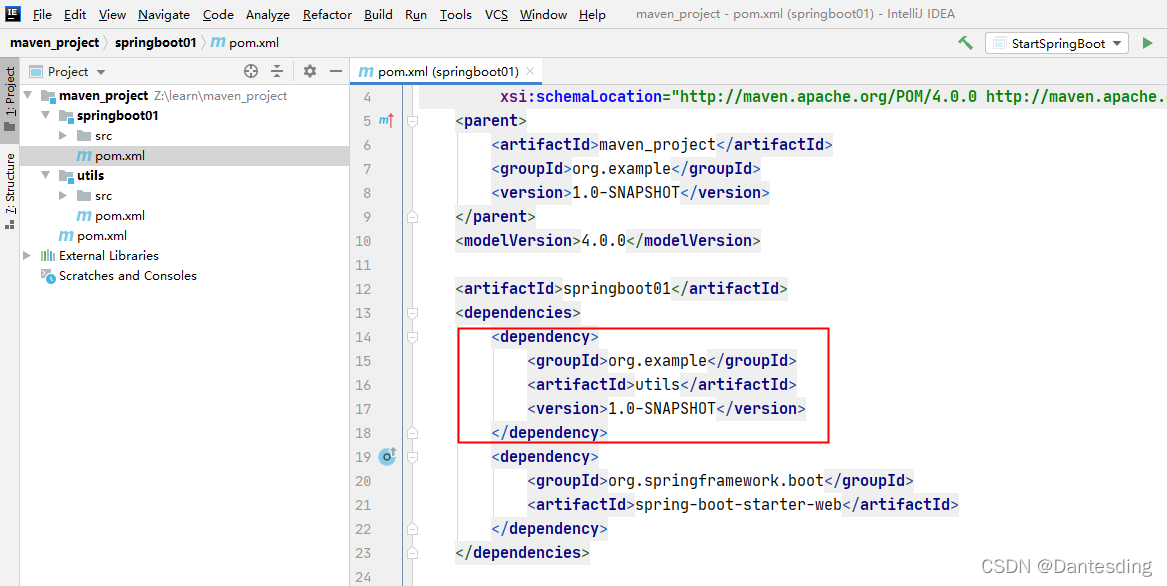The width and height of the screenshot is (1167, 586).
Task: Click the utils artifactId value on line 16
Action: tap(657, 385)
